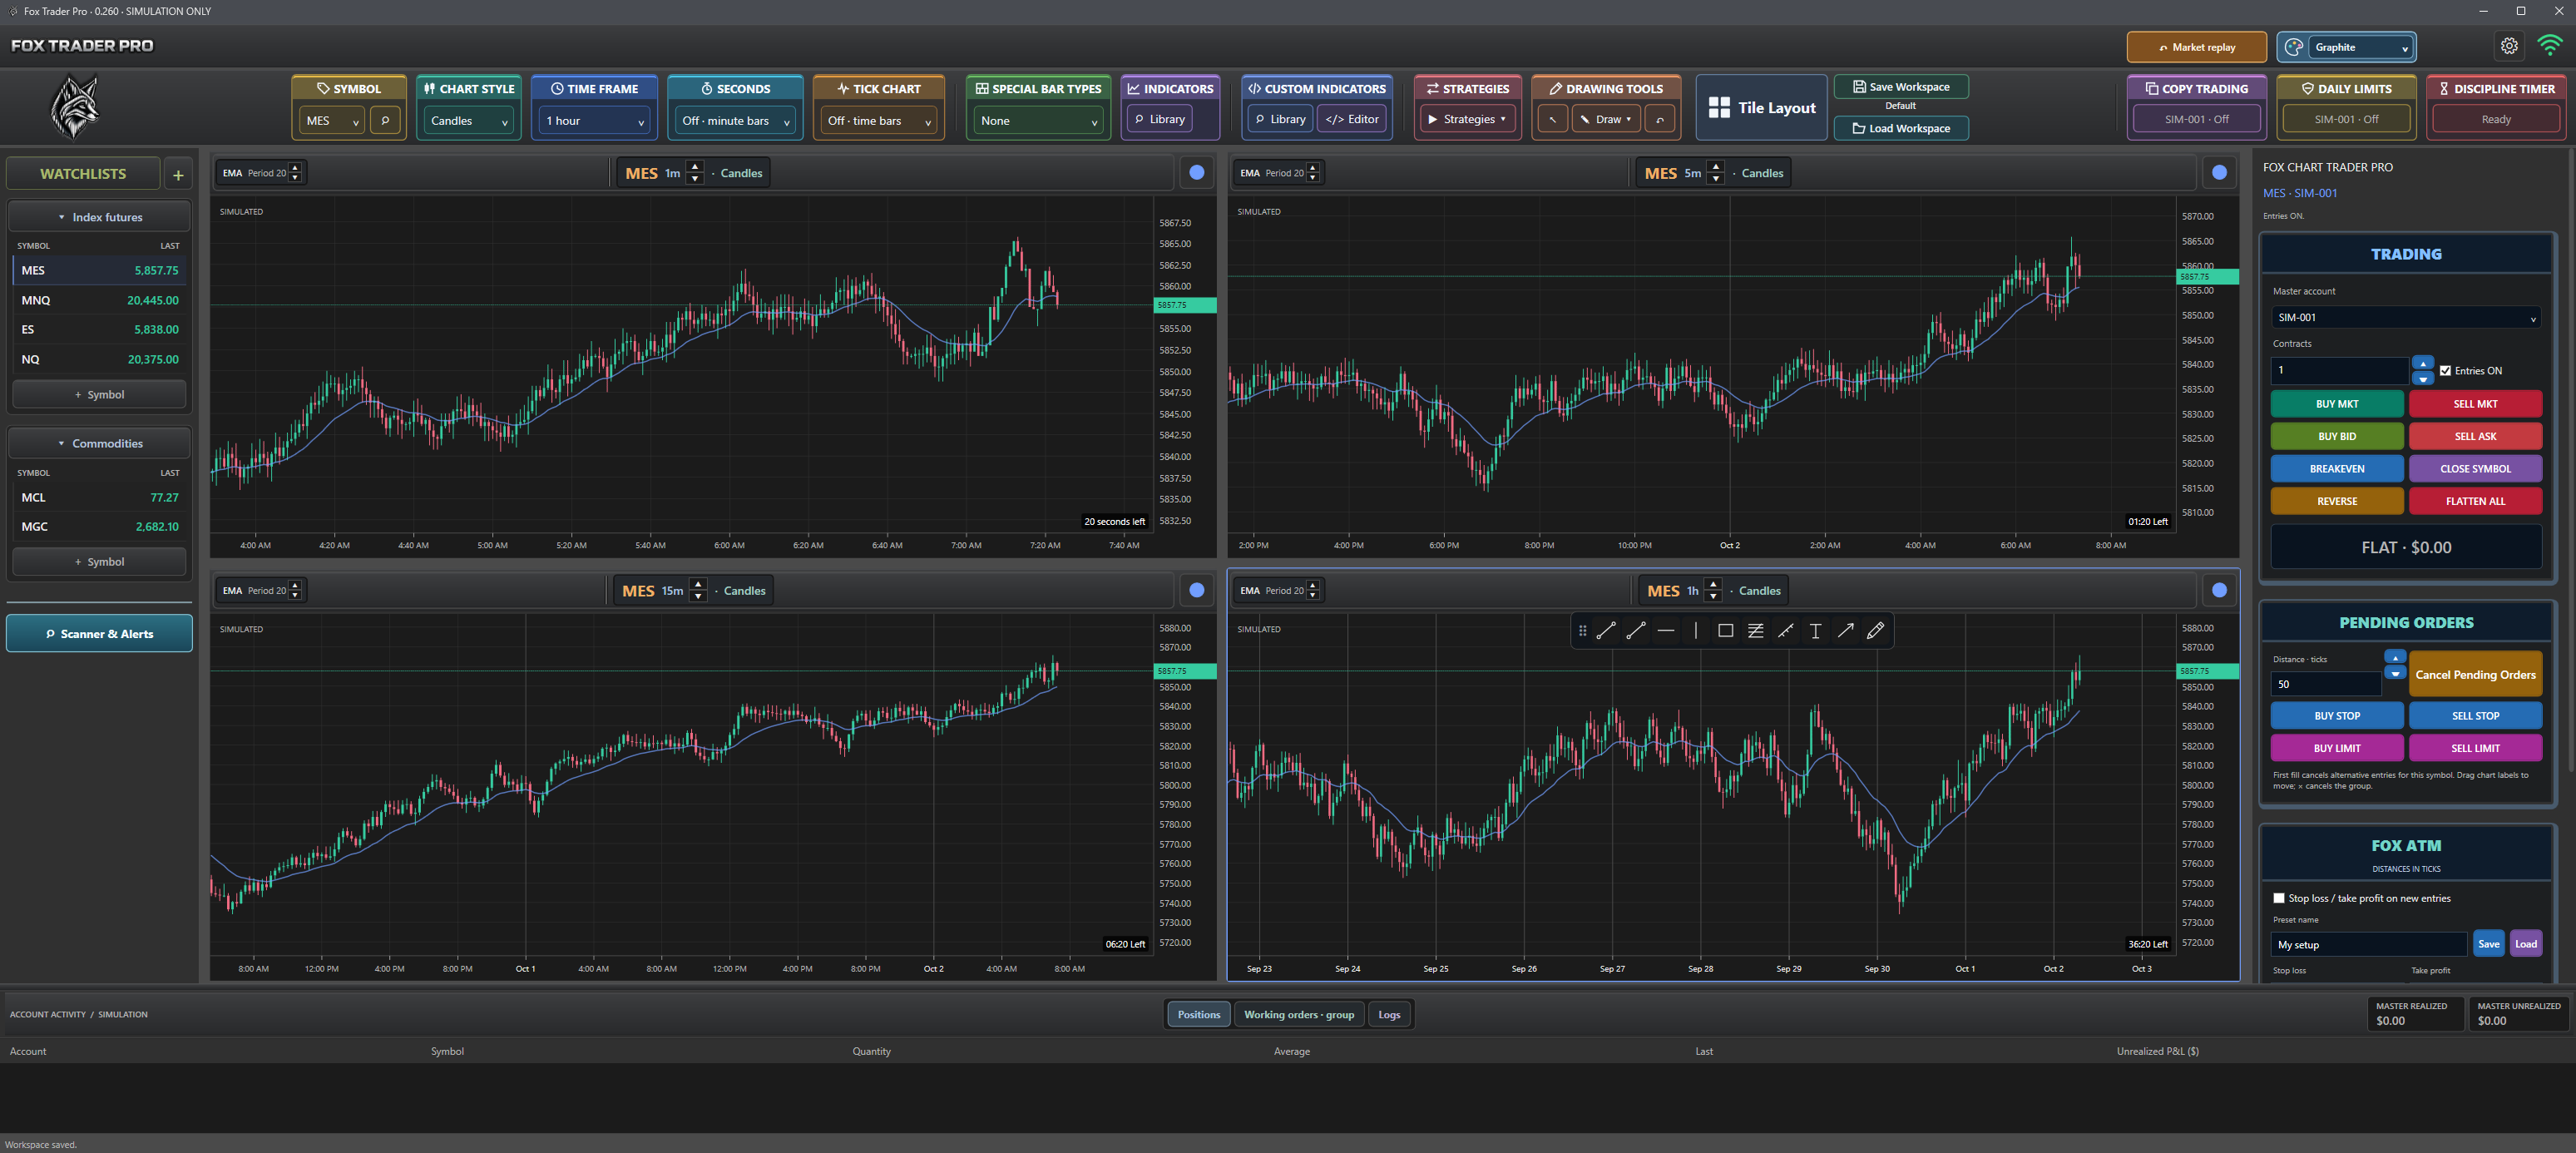Click the BUY MKT button
The image size is (2576, 1153).
click(2336, 404)
